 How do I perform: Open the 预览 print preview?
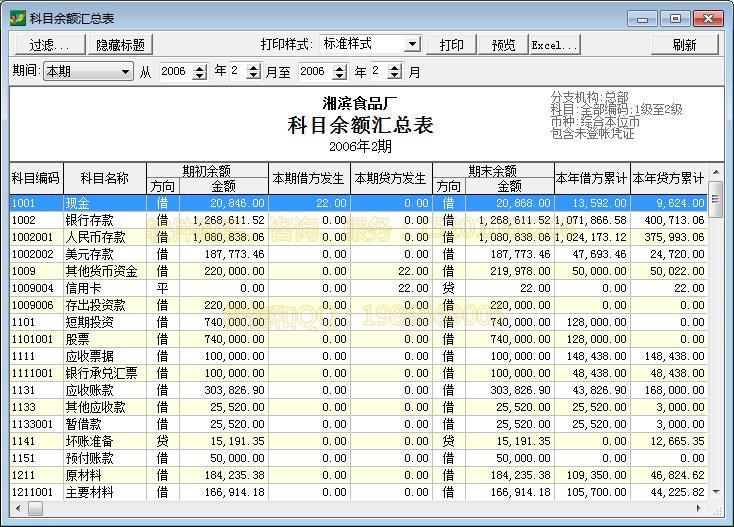tap(503, 45)
